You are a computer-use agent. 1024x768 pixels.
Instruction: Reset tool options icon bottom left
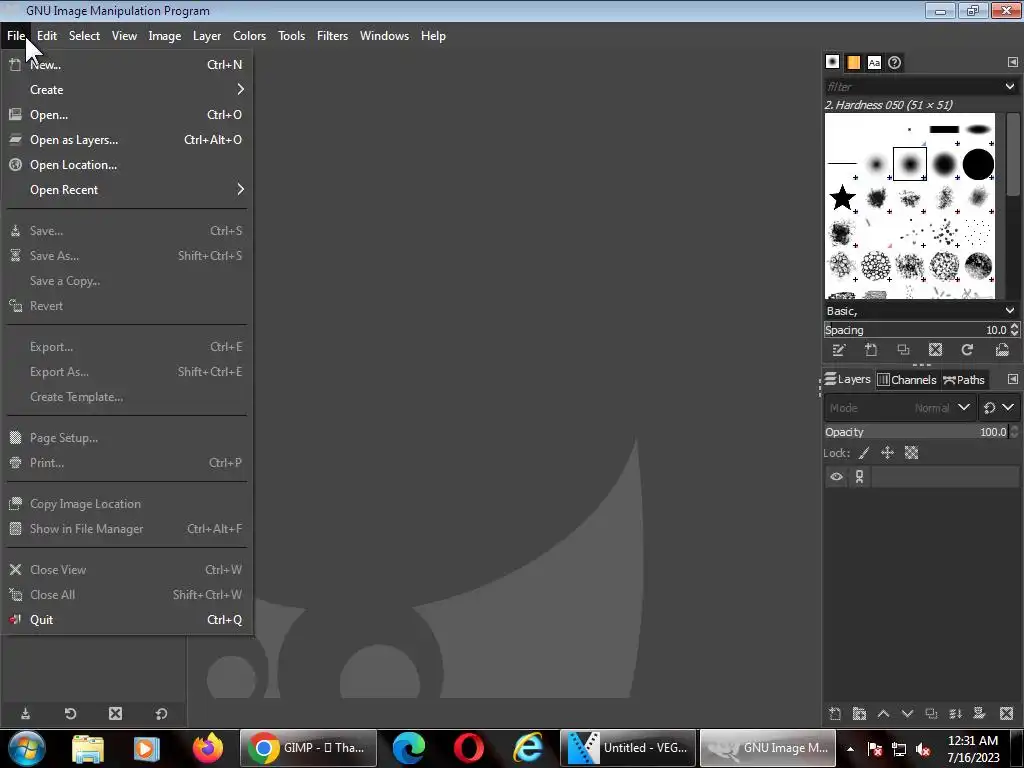click(161, 714)
